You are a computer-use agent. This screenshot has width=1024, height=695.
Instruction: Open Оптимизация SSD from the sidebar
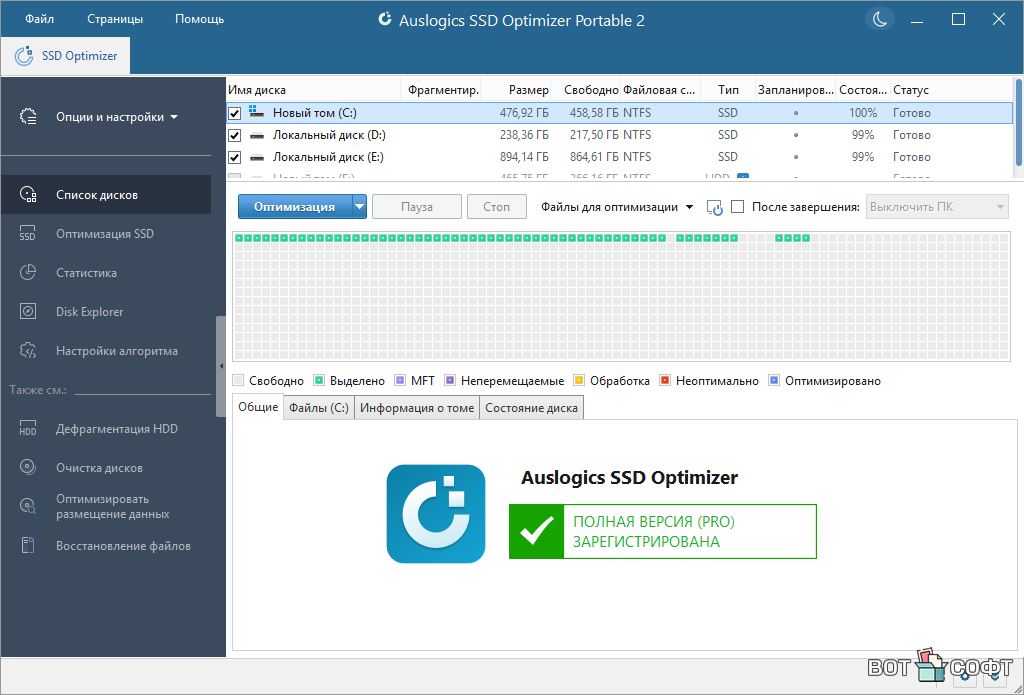coord(106,234)
